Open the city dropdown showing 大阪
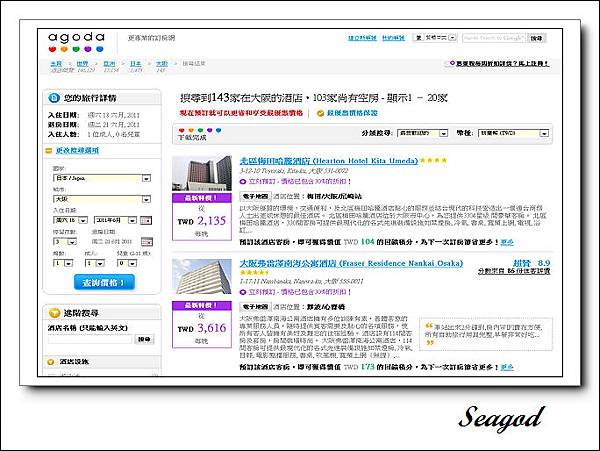The width and height of the screenshot is (600, 451). (102, 199)
